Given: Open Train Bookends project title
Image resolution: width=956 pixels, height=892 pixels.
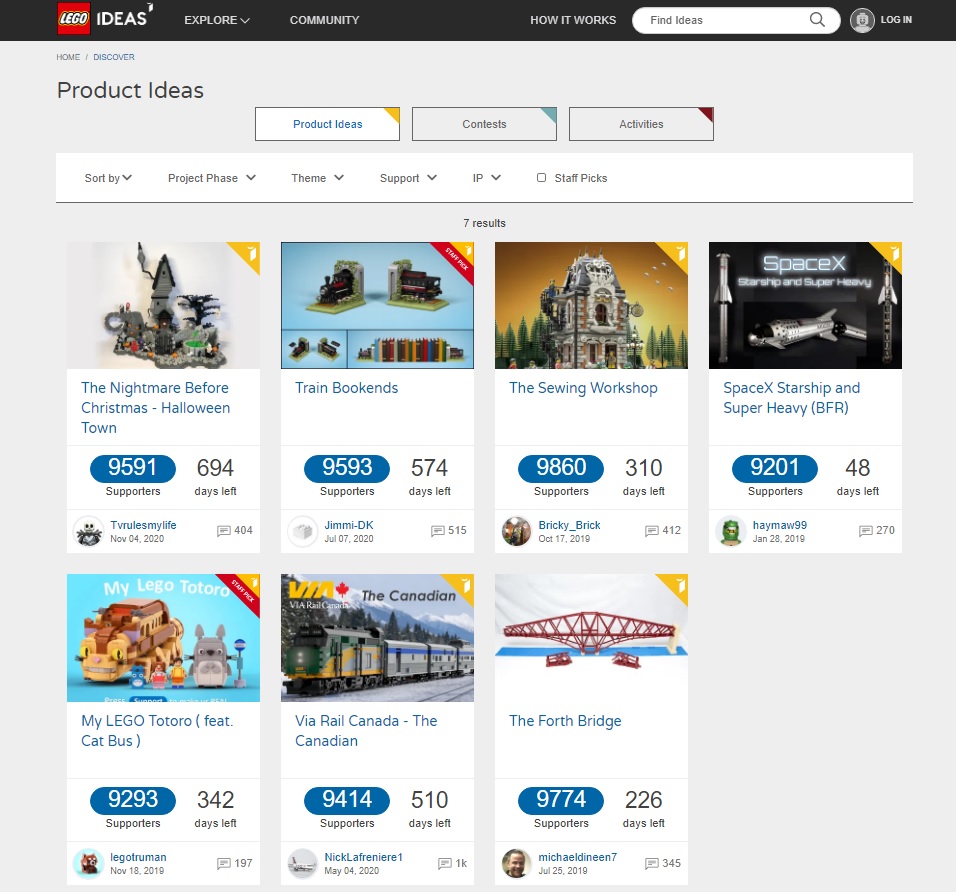Looking at the screenshot, I should click(346, 388).
